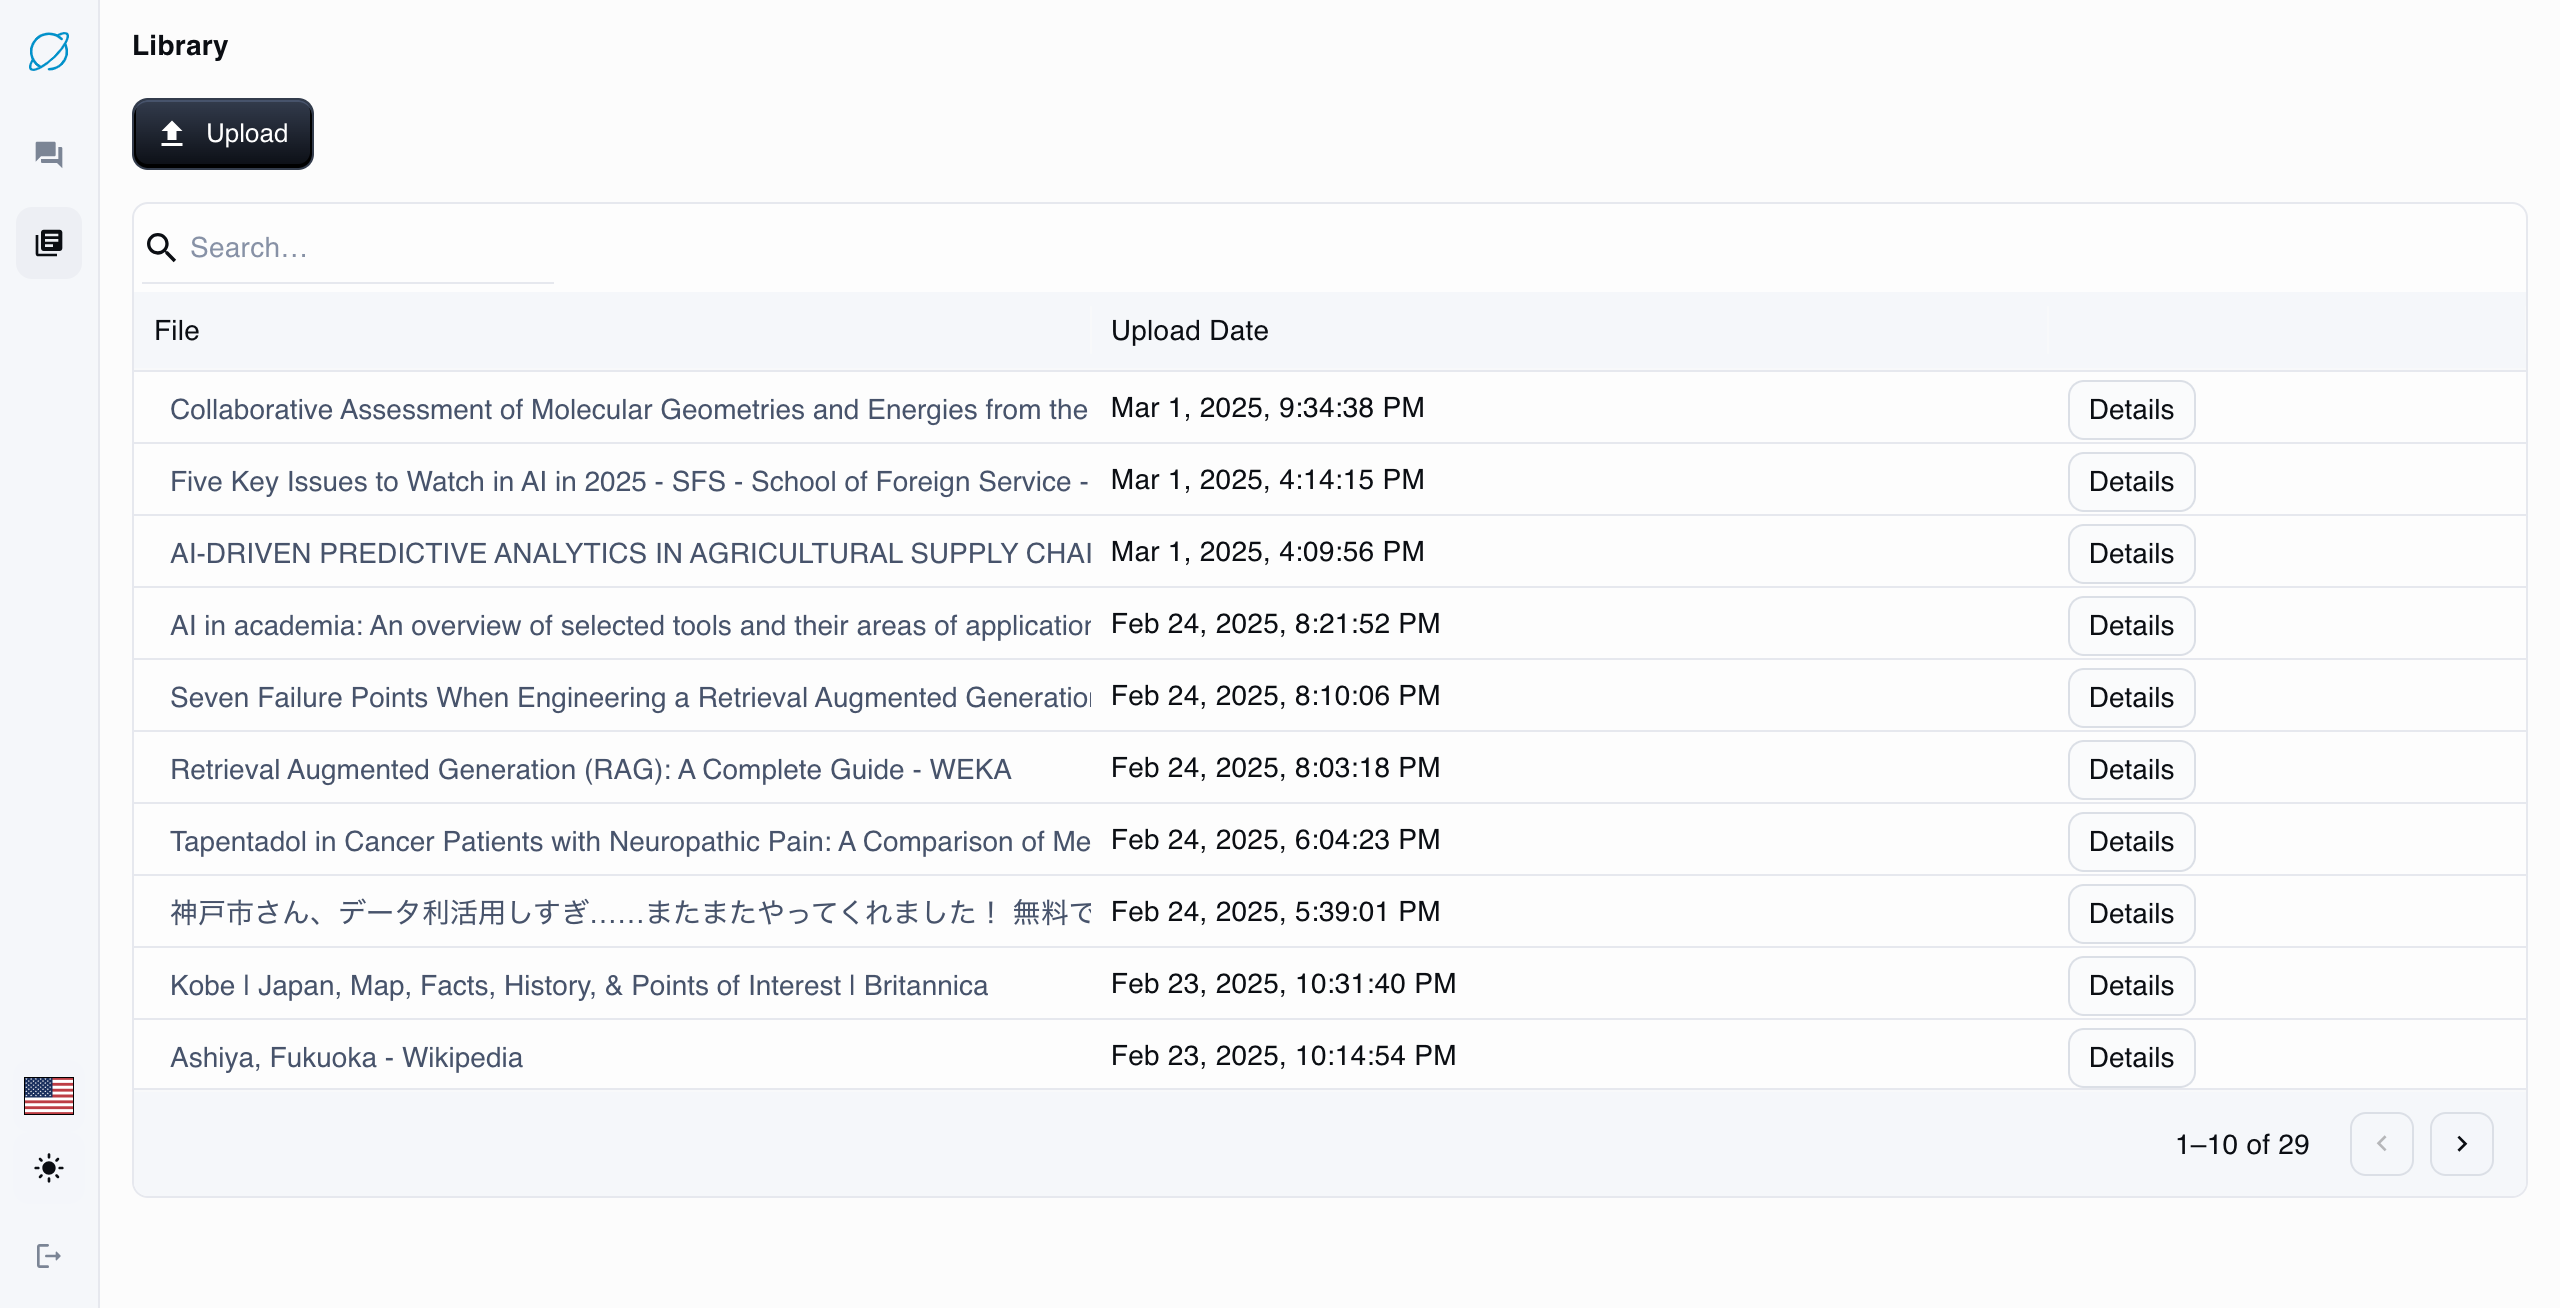
Task: Change language via US flag icon
Action: tap(48, 1095)
